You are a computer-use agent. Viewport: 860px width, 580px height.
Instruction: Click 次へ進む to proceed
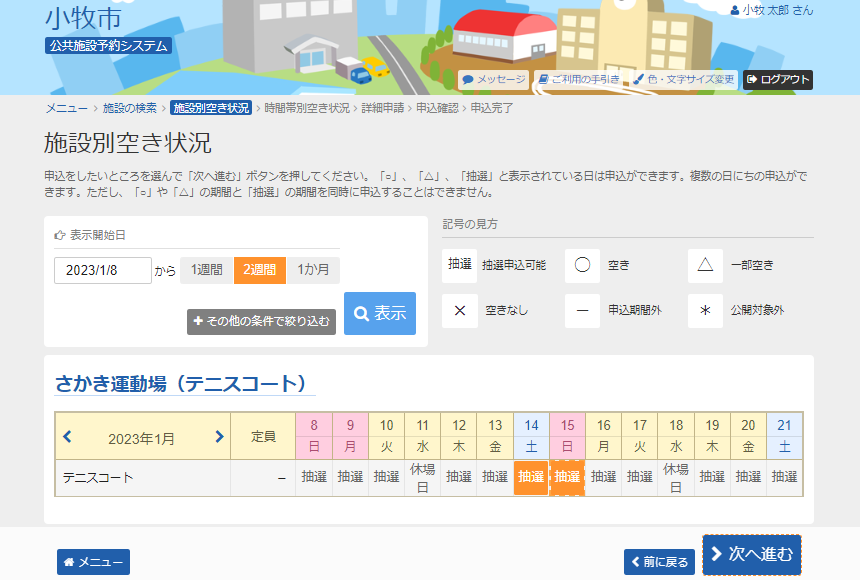[x=752, y=554]
